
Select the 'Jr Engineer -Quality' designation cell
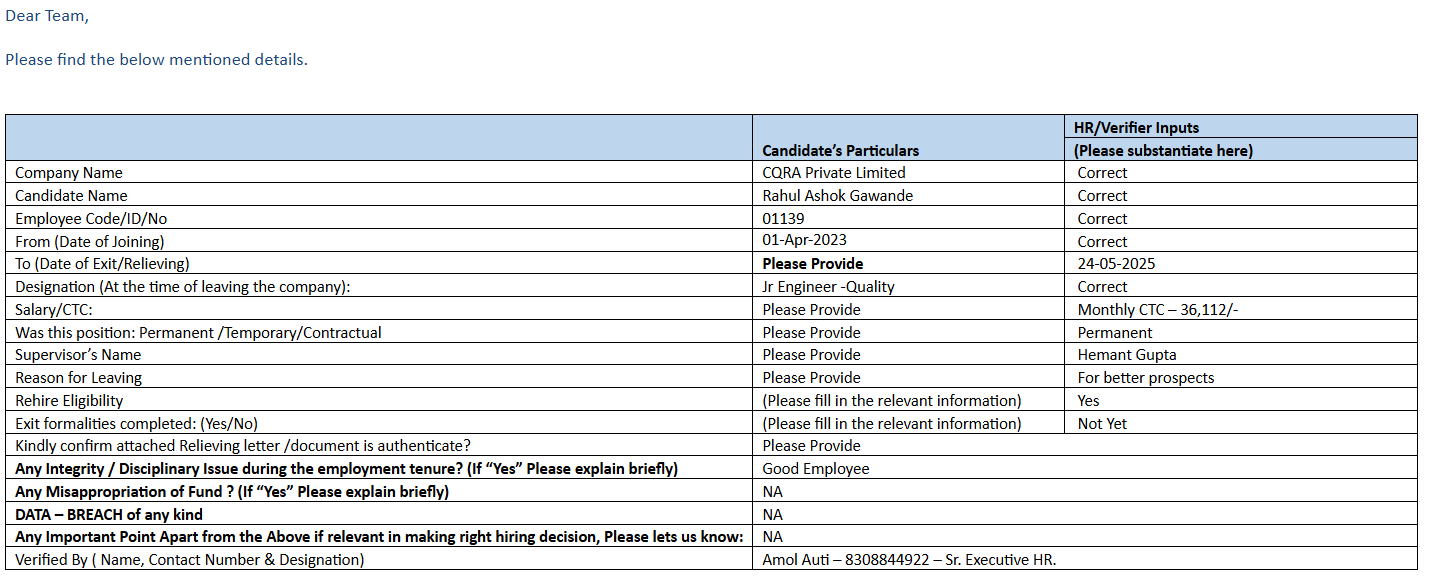828,287
